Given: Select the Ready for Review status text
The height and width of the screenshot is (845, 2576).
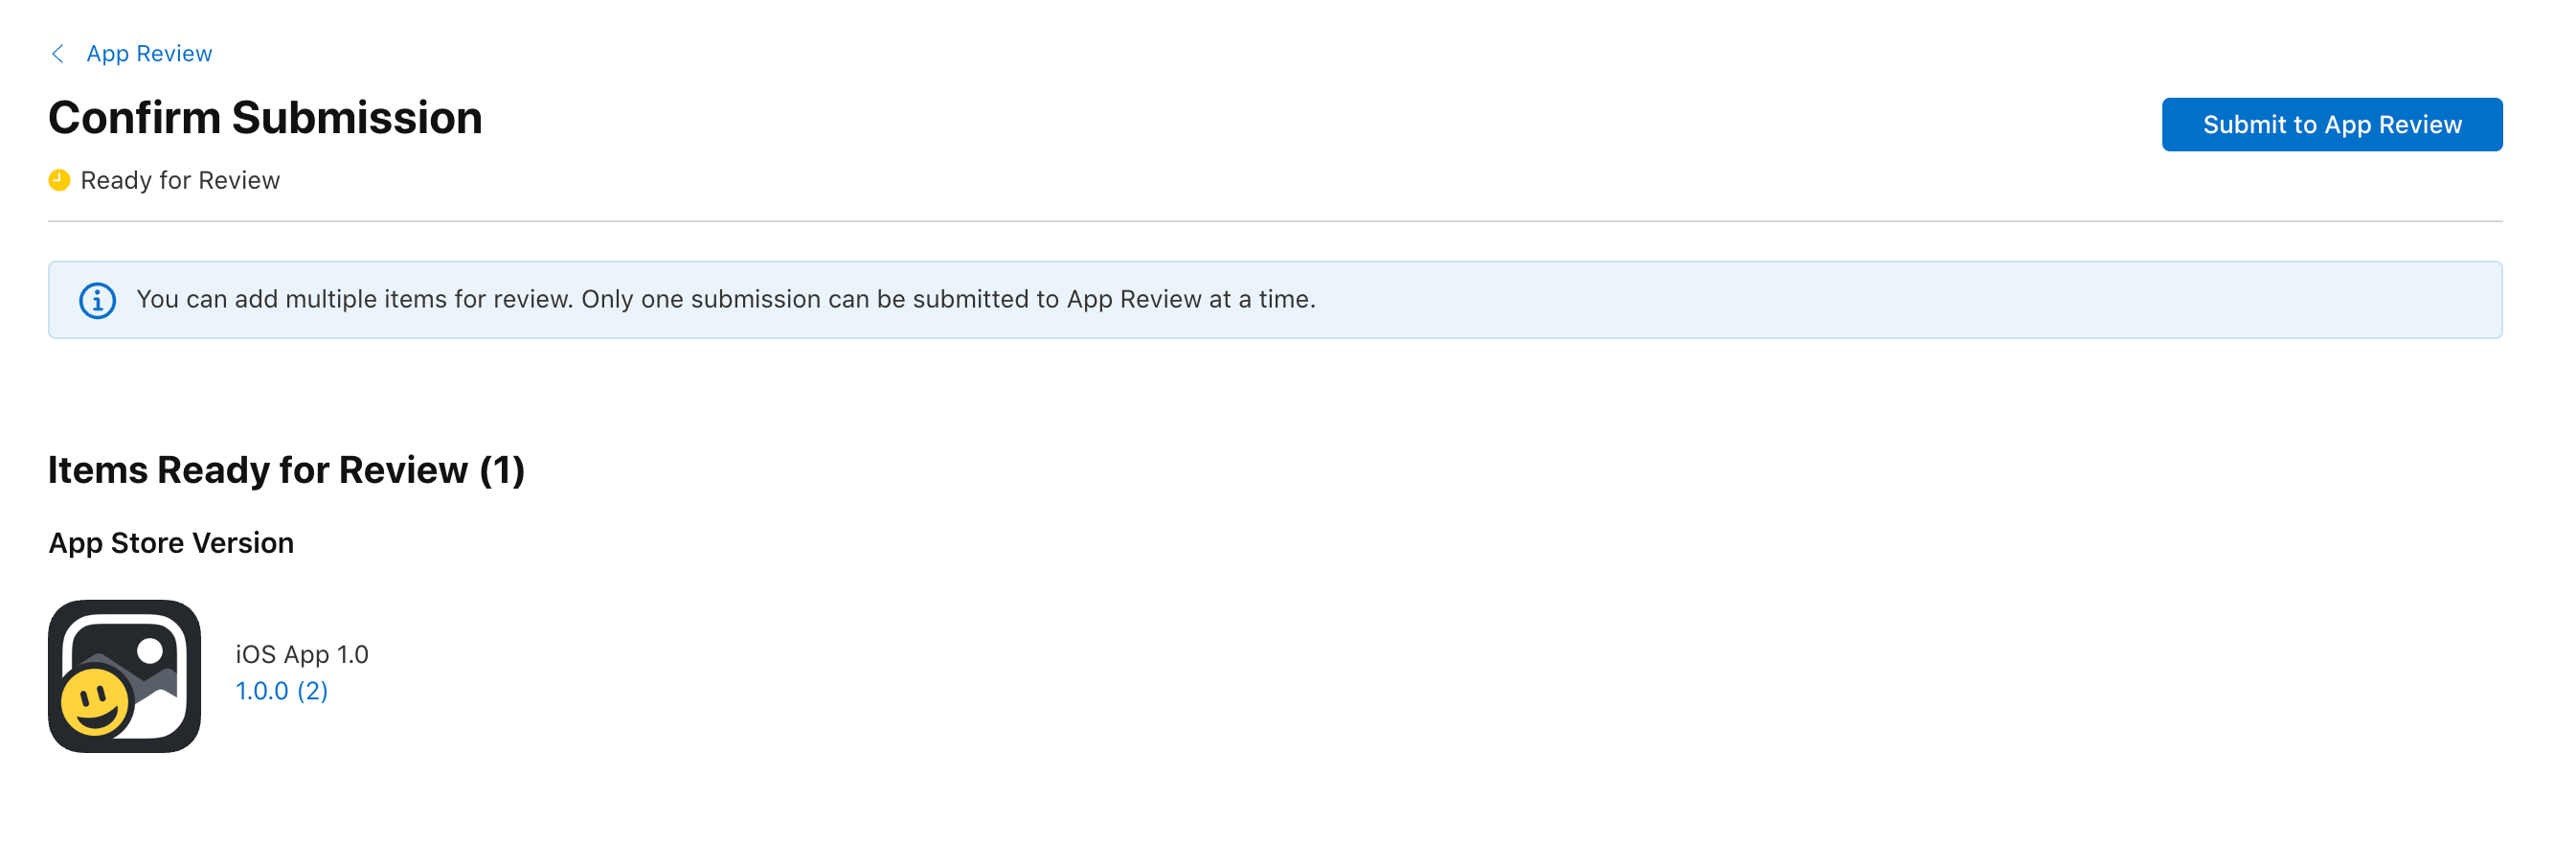Looking at the screenshot, I should click(180, 180).
